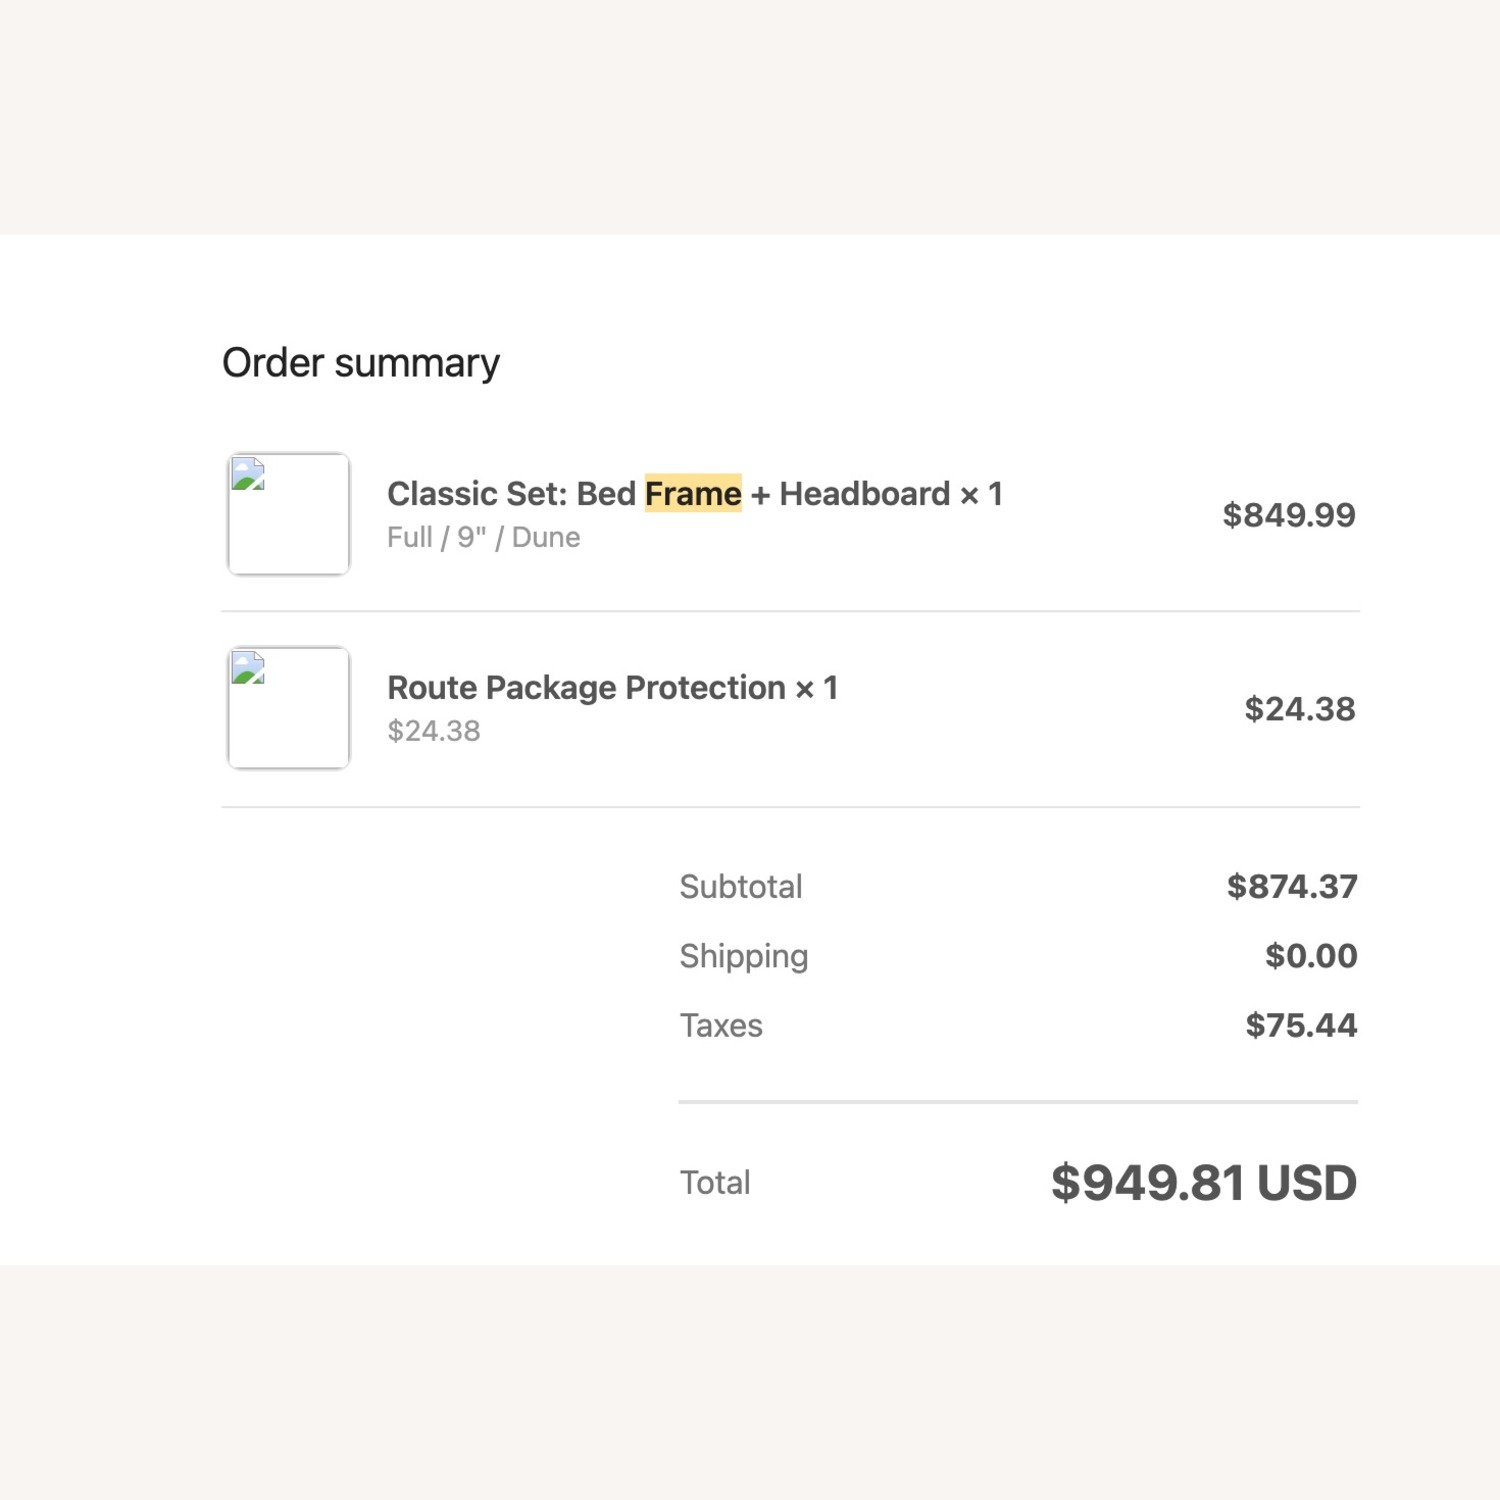The height and width of the screenshot is (1500, 1500).
Task: Click the broken image icon beside Route Package
Action: point(248,668)
